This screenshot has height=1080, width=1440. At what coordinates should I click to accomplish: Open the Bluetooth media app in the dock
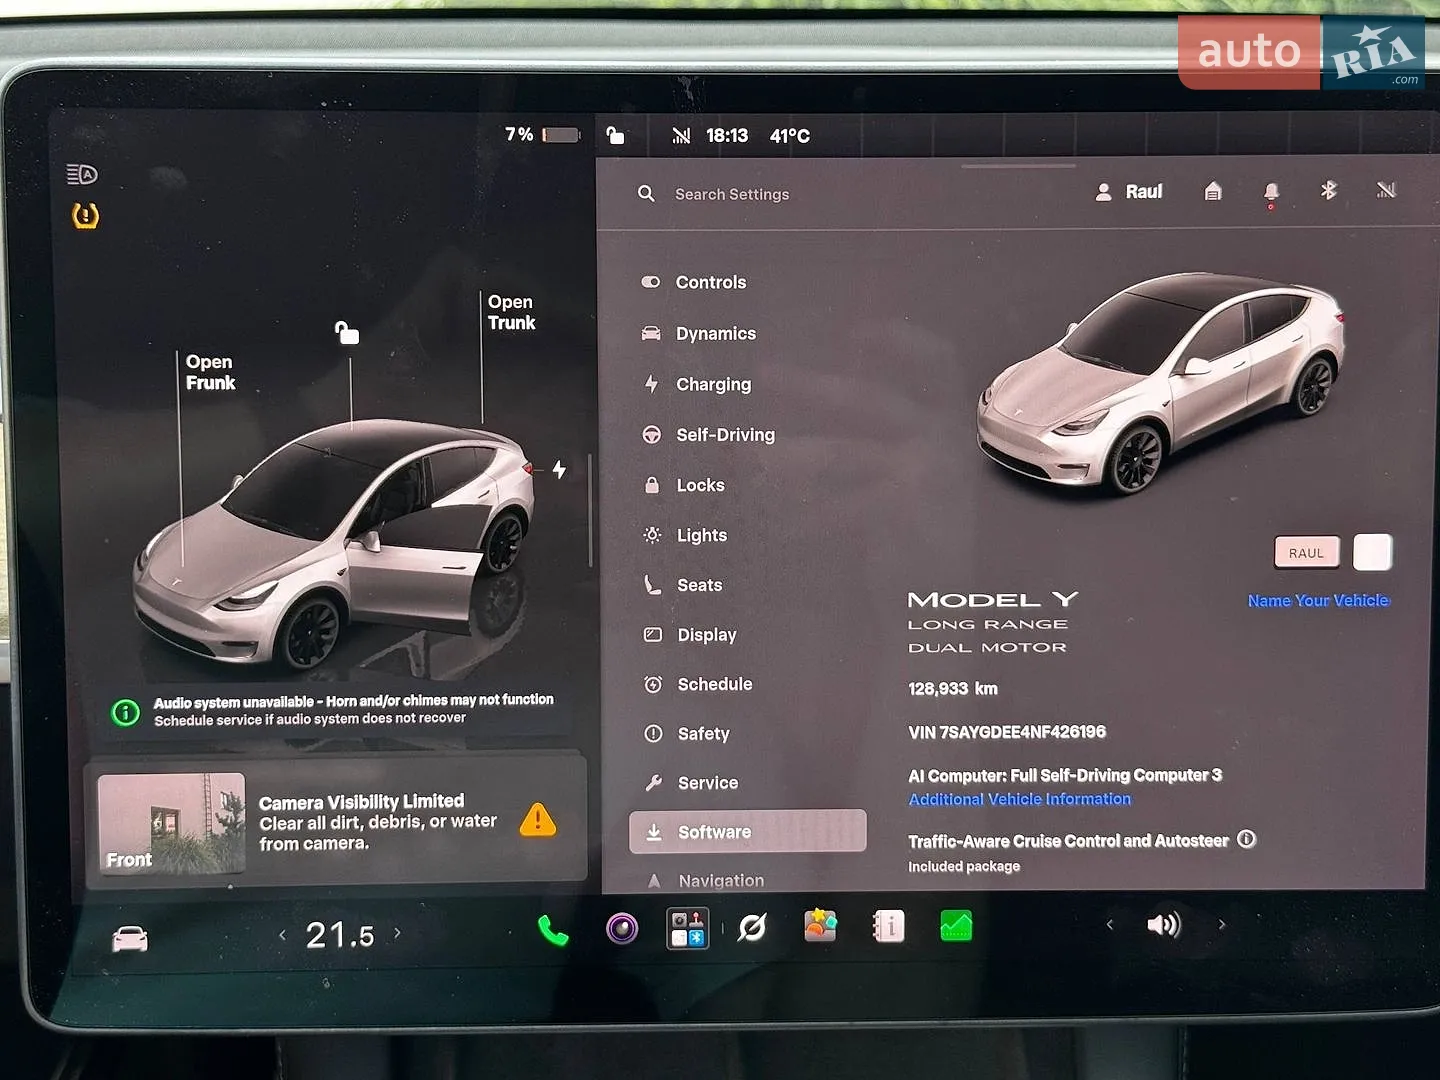(x=688, y=928)
